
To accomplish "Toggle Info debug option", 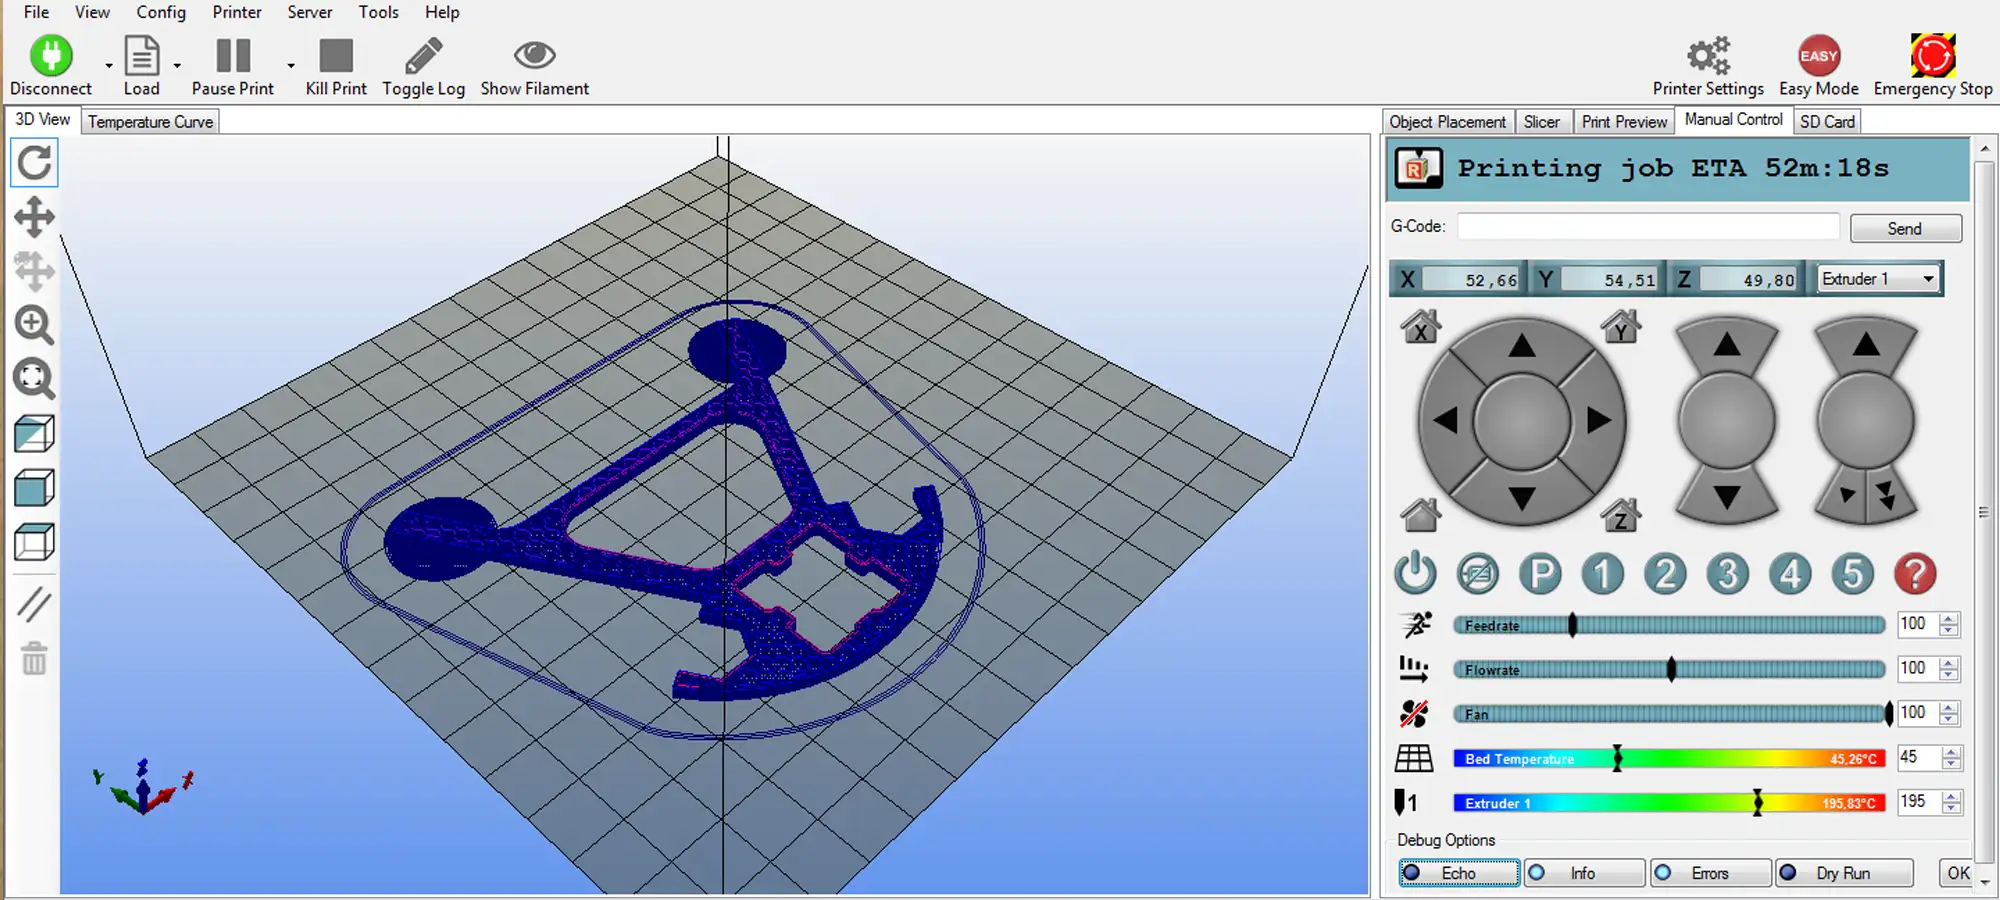I will coord(1584,873).
